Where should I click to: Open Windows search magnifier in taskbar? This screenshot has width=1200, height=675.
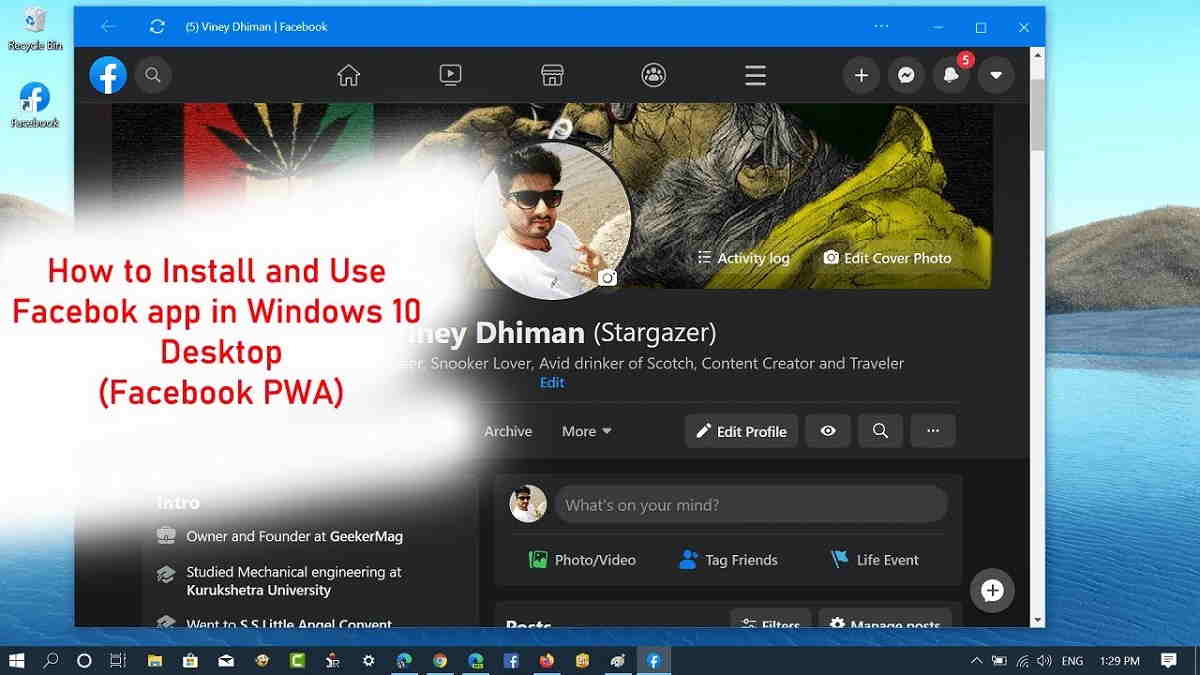[51, 660]
